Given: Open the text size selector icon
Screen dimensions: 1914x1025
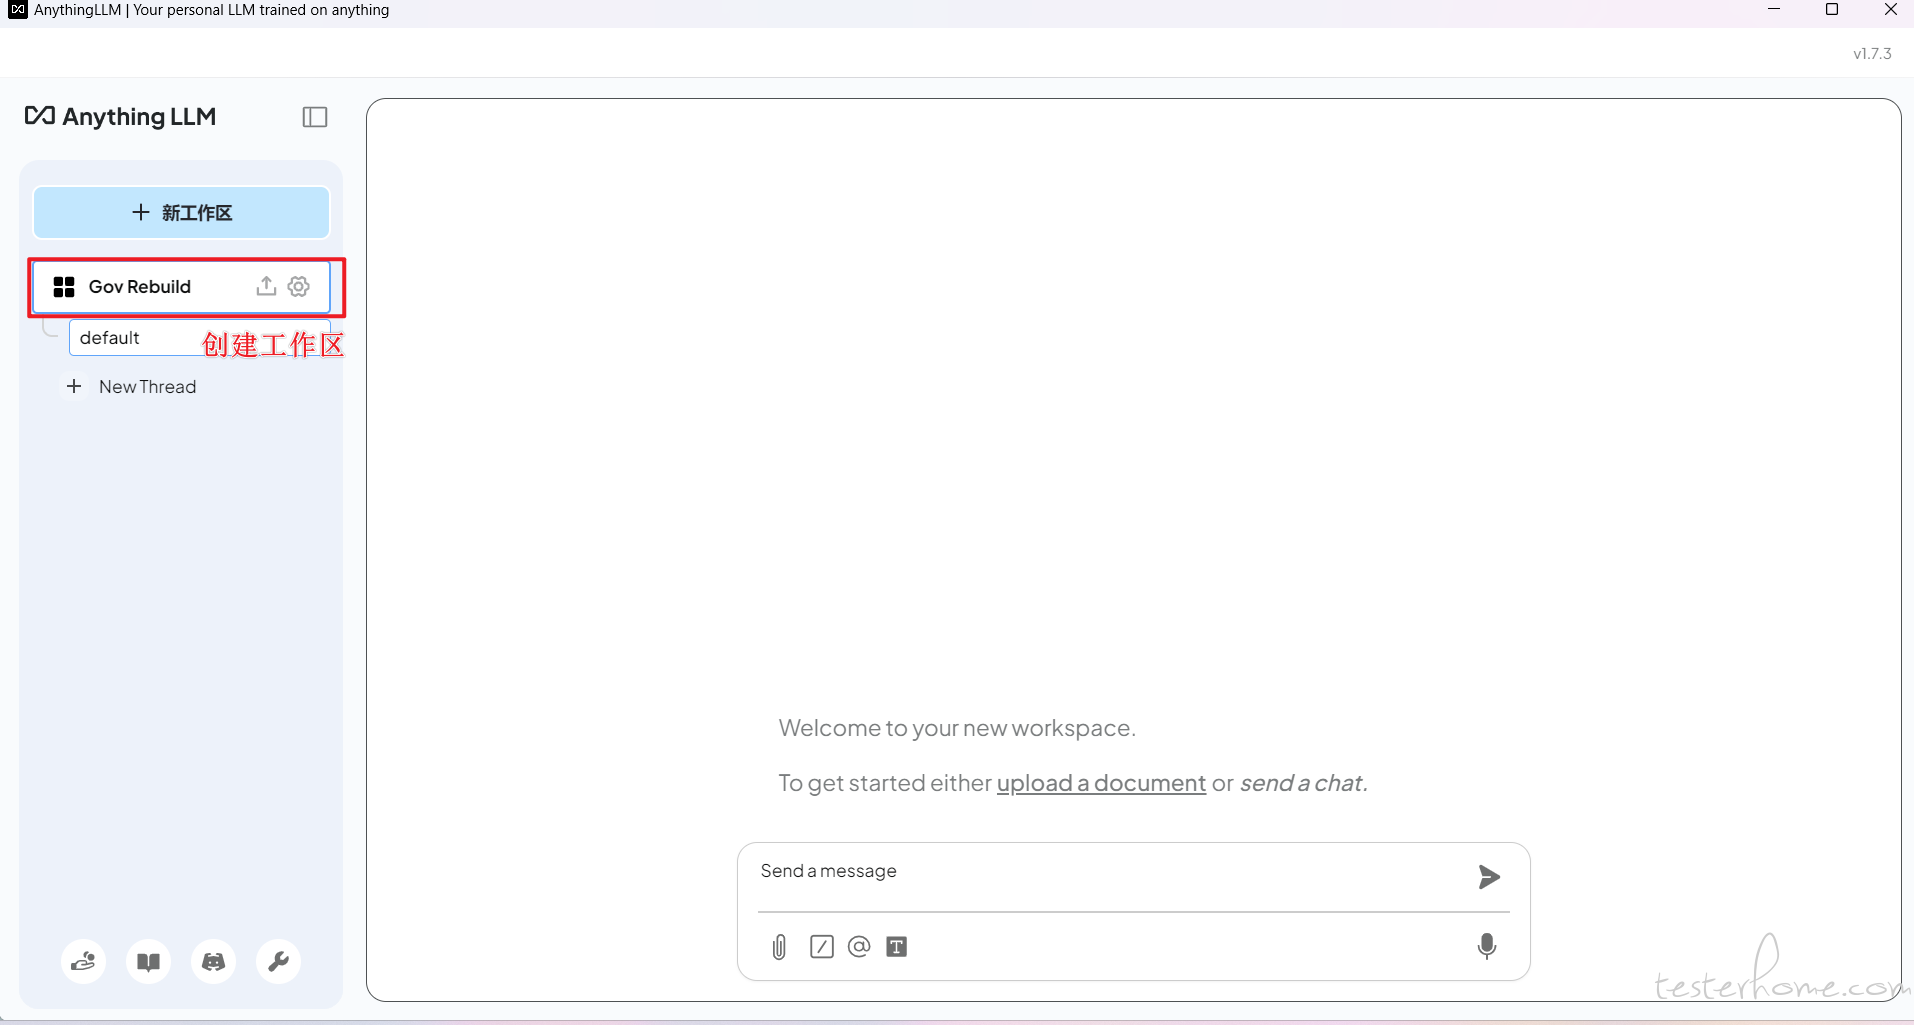Looking at the screenshot, I should pyautogui.click(x=897, y=947).
